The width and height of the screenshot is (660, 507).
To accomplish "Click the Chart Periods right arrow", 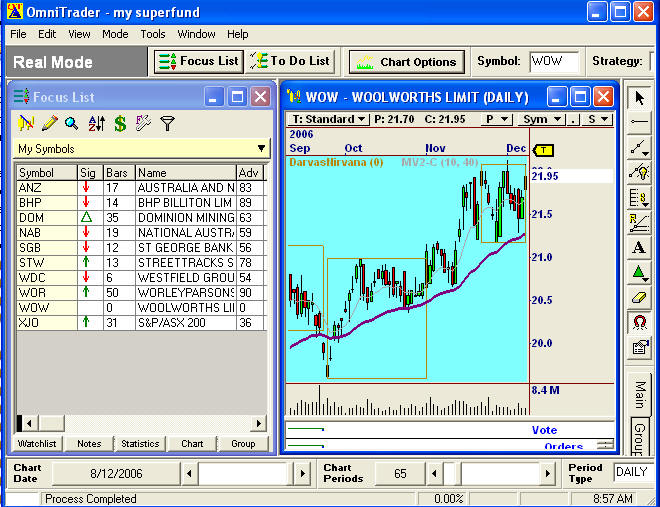I will [x=548, y=474].
